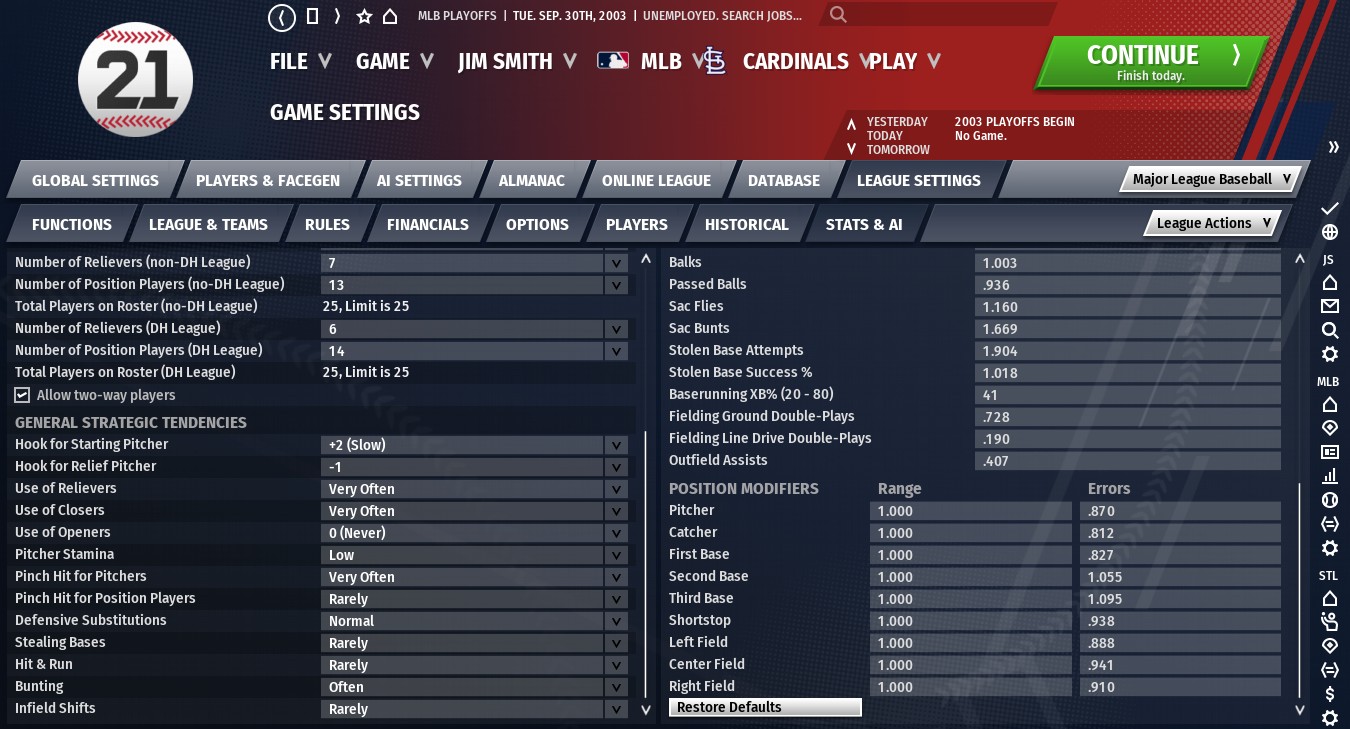Click the Shortstop Range modifier field
The image size is (1350, 729).
[x=971, y=621]
